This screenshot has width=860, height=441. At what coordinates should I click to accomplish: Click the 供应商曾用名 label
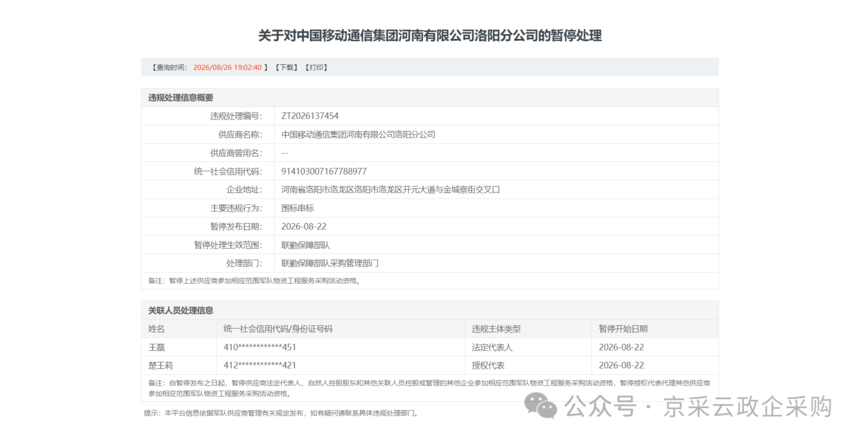tap(236, 153)
